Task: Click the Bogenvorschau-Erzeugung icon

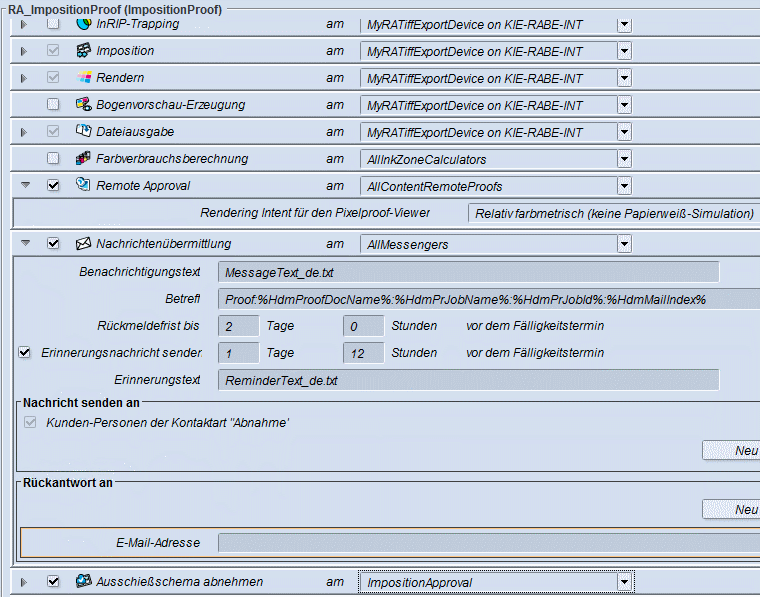Action: 84,104
